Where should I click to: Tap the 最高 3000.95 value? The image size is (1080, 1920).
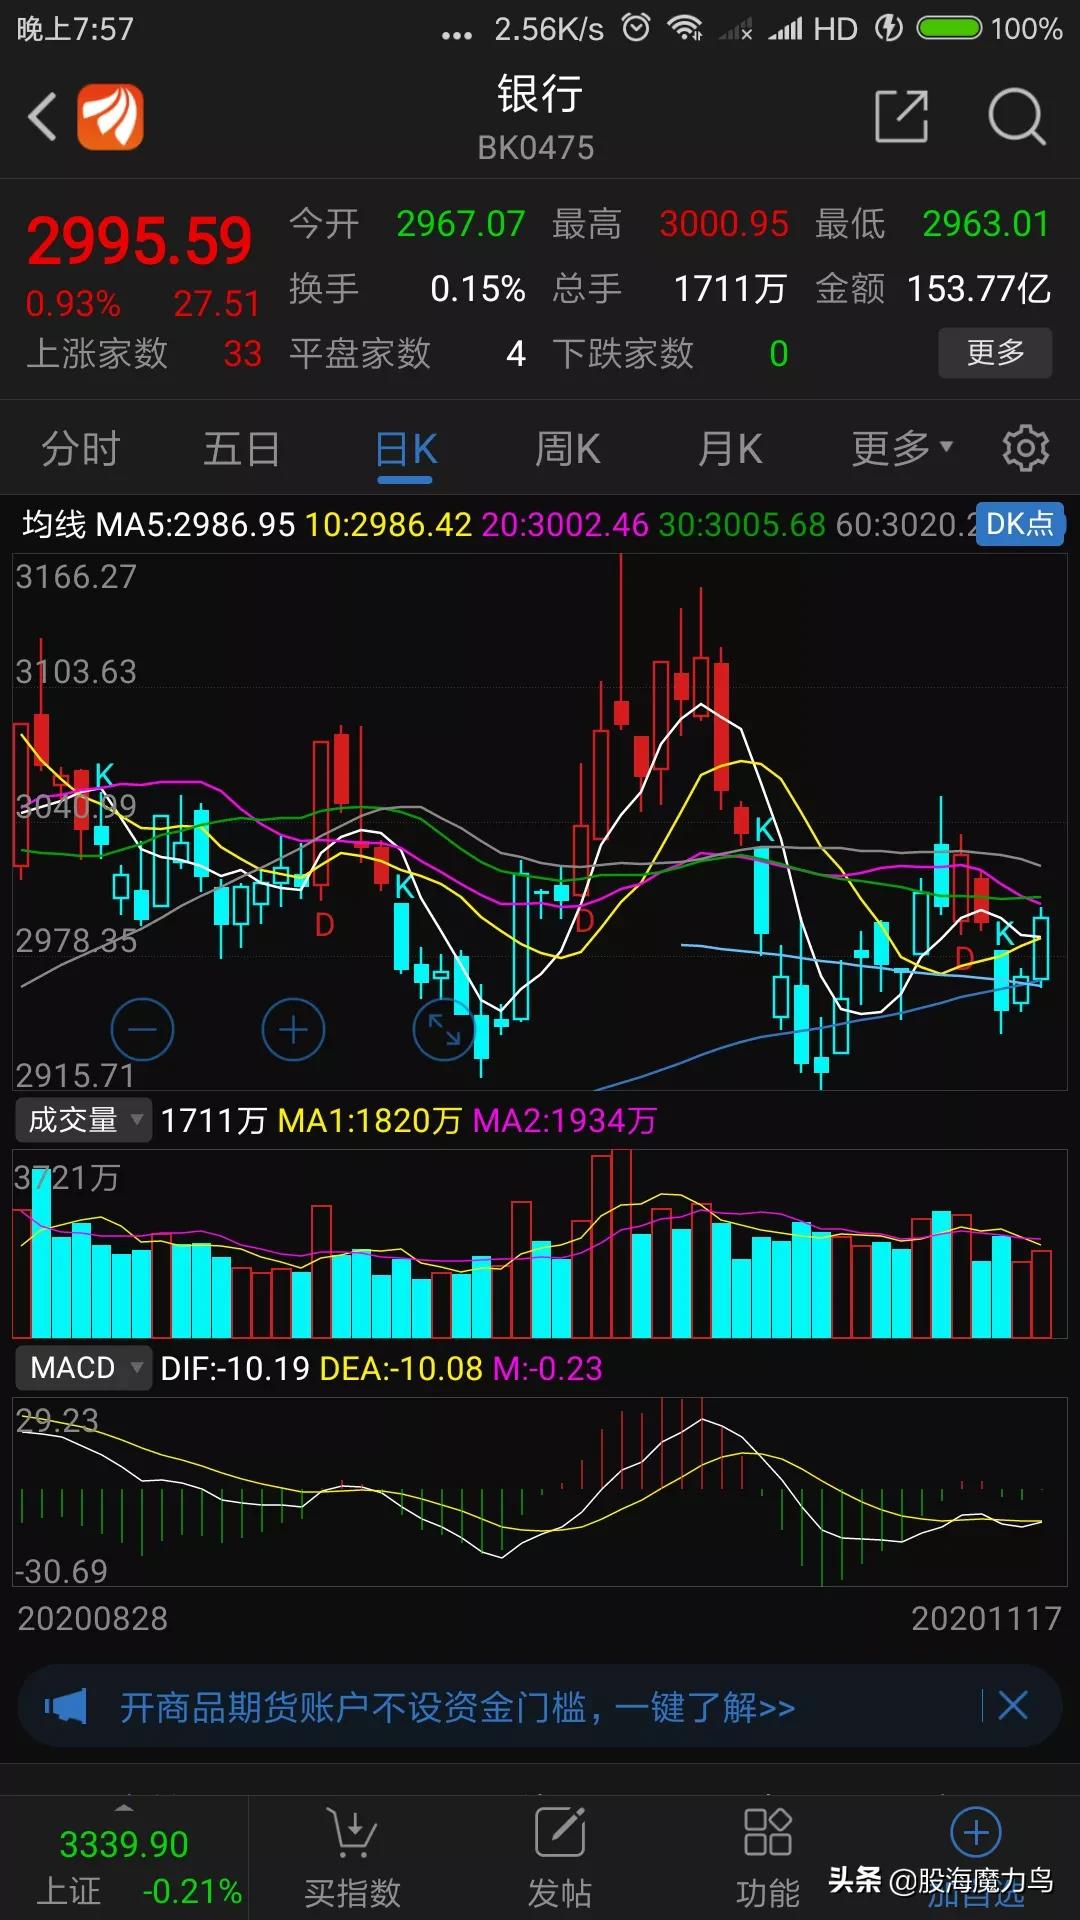click(x=724, y=224)
